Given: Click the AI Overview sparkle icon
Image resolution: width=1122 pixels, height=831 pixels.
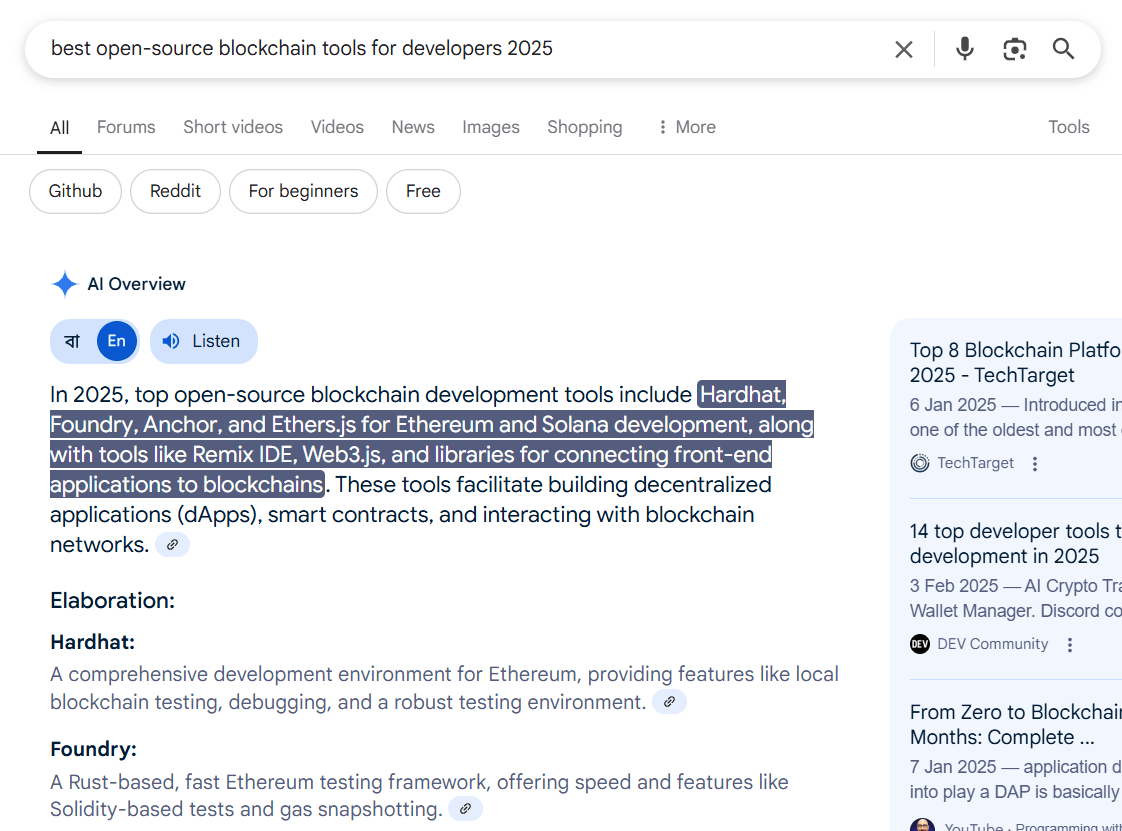Looking at the screenshot, I should (64, 284).
